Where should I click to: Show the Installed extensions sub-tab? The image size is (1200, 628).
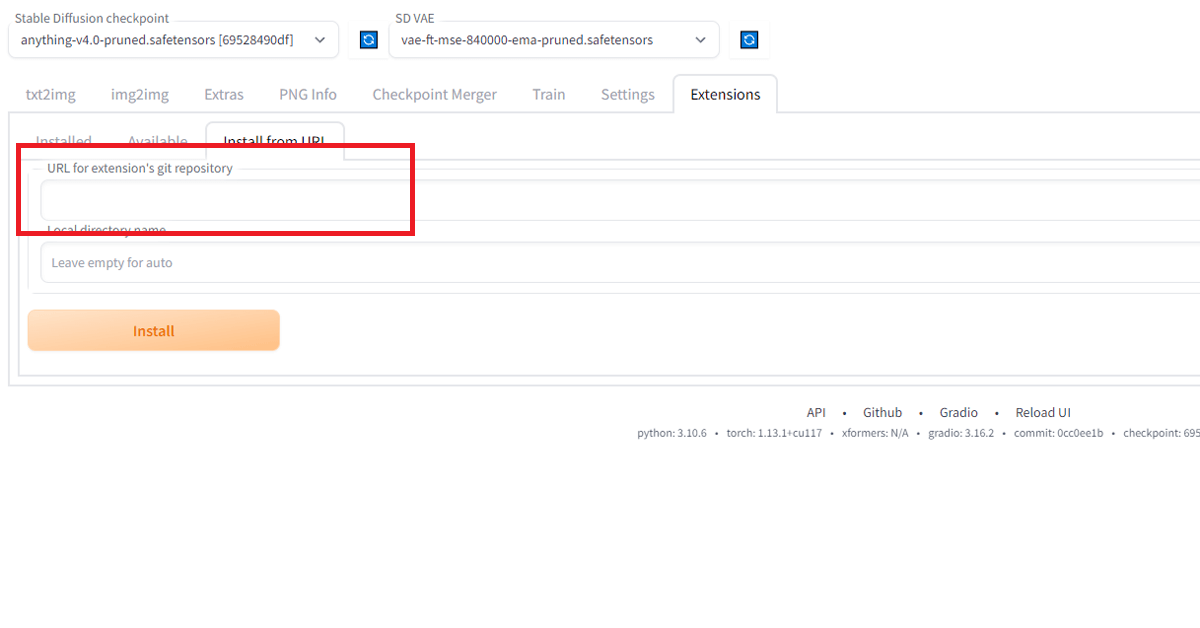tap(64, 141)
